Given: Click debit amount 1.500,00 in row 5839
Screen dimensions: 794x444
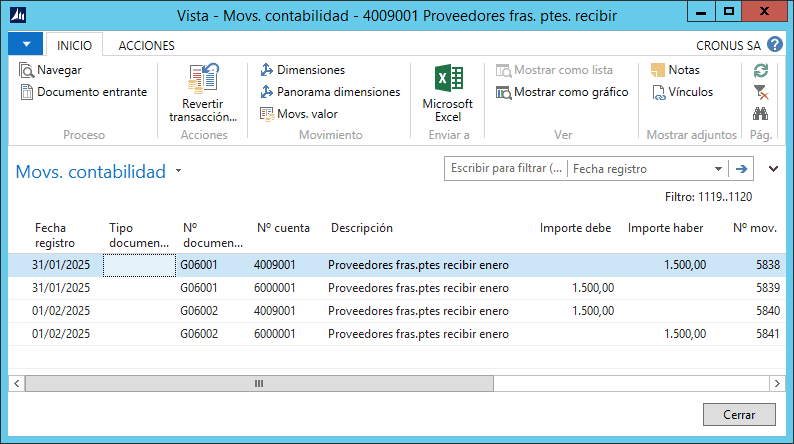Looking at the screenshot, I should tap(593, 288).
